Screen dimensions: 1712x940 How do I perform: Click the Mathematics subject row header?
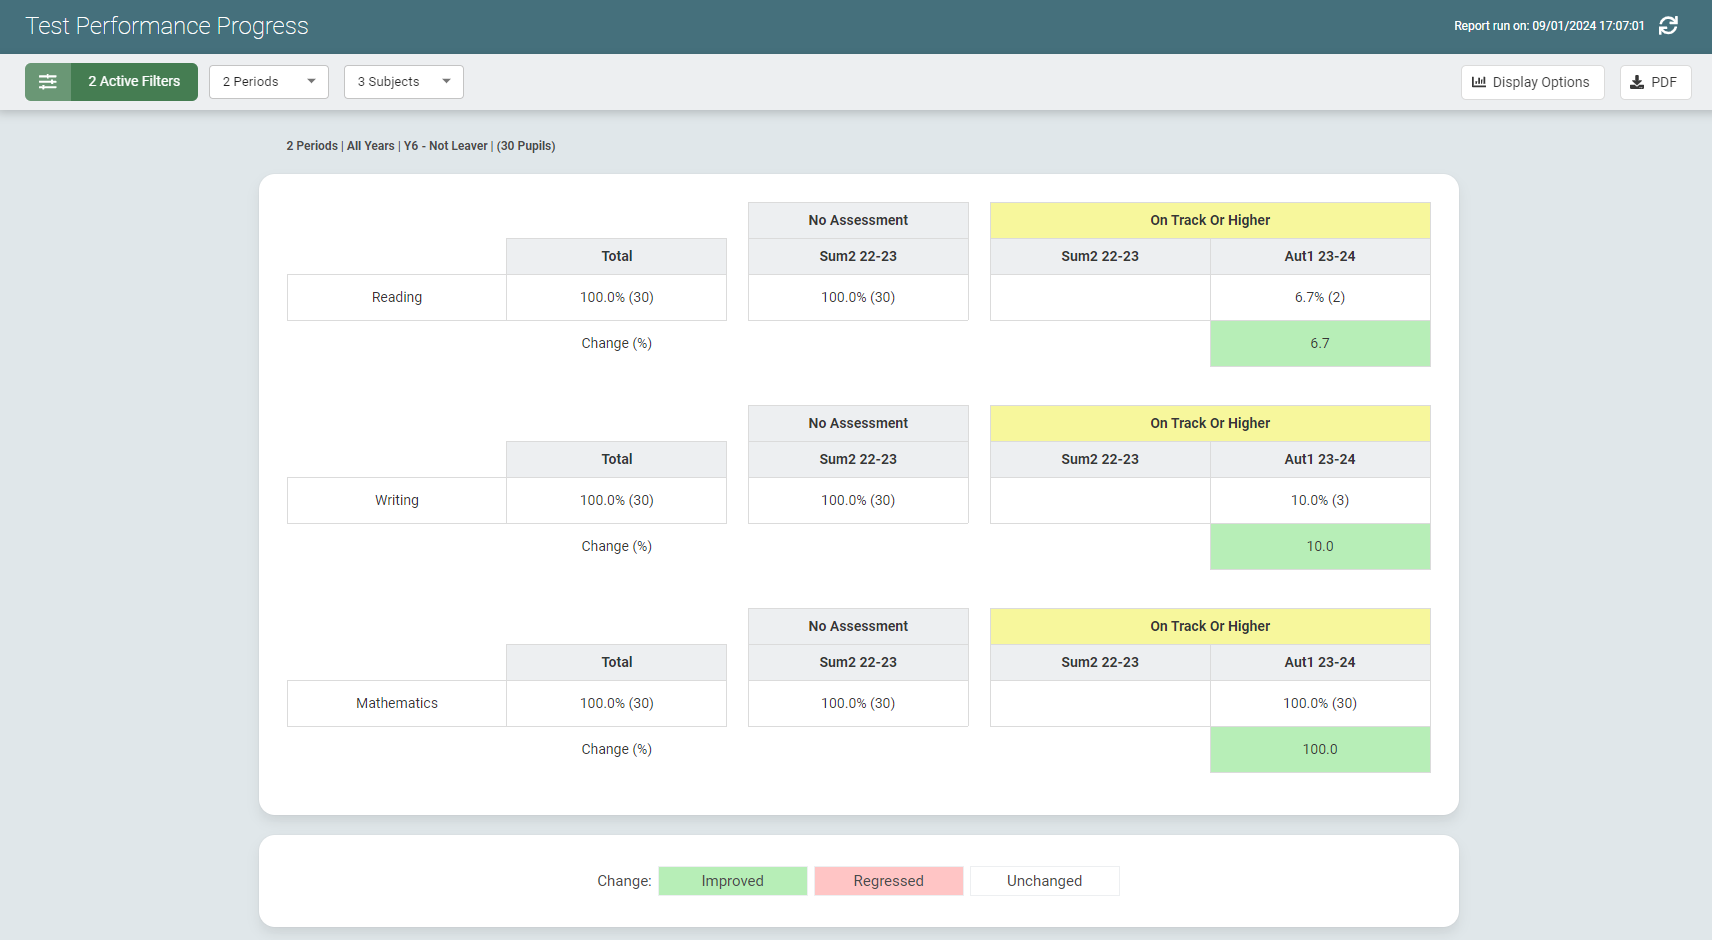point(396,703)
